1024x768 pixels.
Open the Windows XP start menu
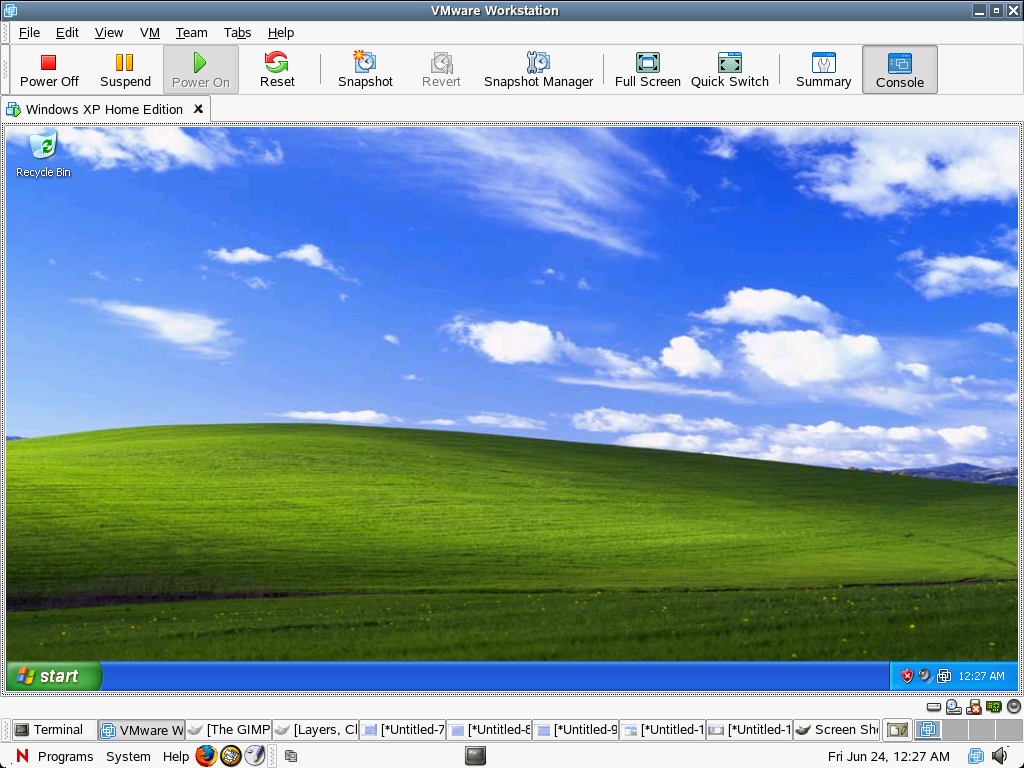pyautogui.click(x=54, y=676)
